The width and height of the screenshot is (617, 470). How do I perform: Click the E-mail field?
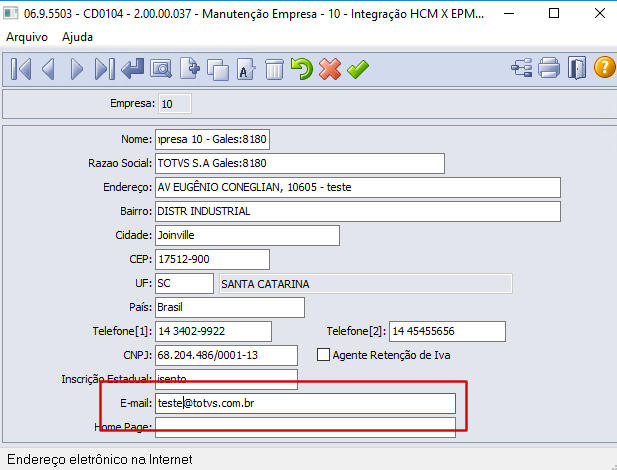coord(305,403)
